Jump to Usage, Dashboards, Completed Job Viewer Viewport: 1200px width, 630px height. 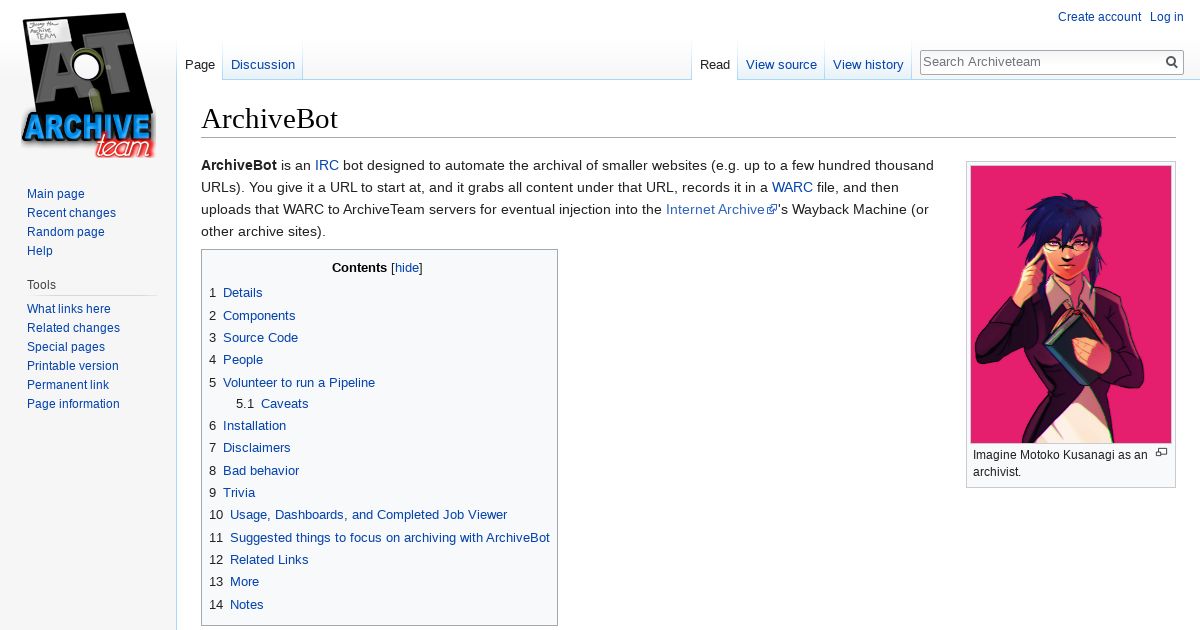[368, 515]
